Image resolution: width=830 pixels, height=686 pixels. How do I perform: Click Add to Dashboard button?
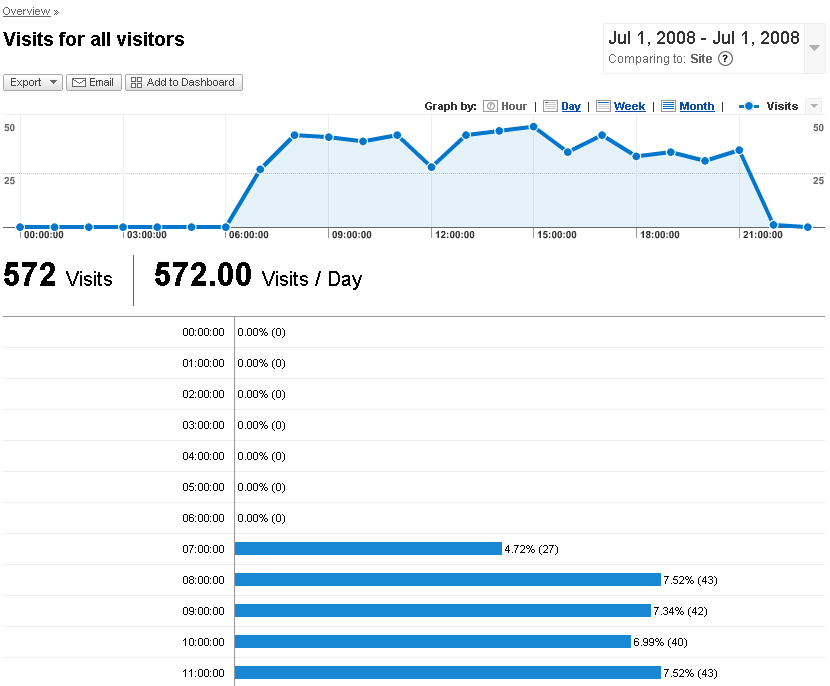[184, 83]
